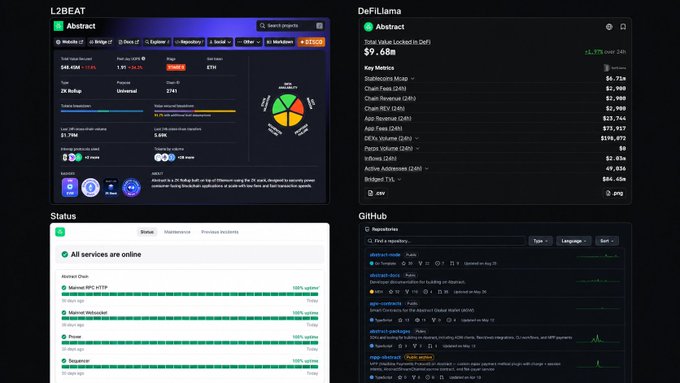
Task: Expand the Perps Volume (24h) chevron
Action: click(418, 149)
